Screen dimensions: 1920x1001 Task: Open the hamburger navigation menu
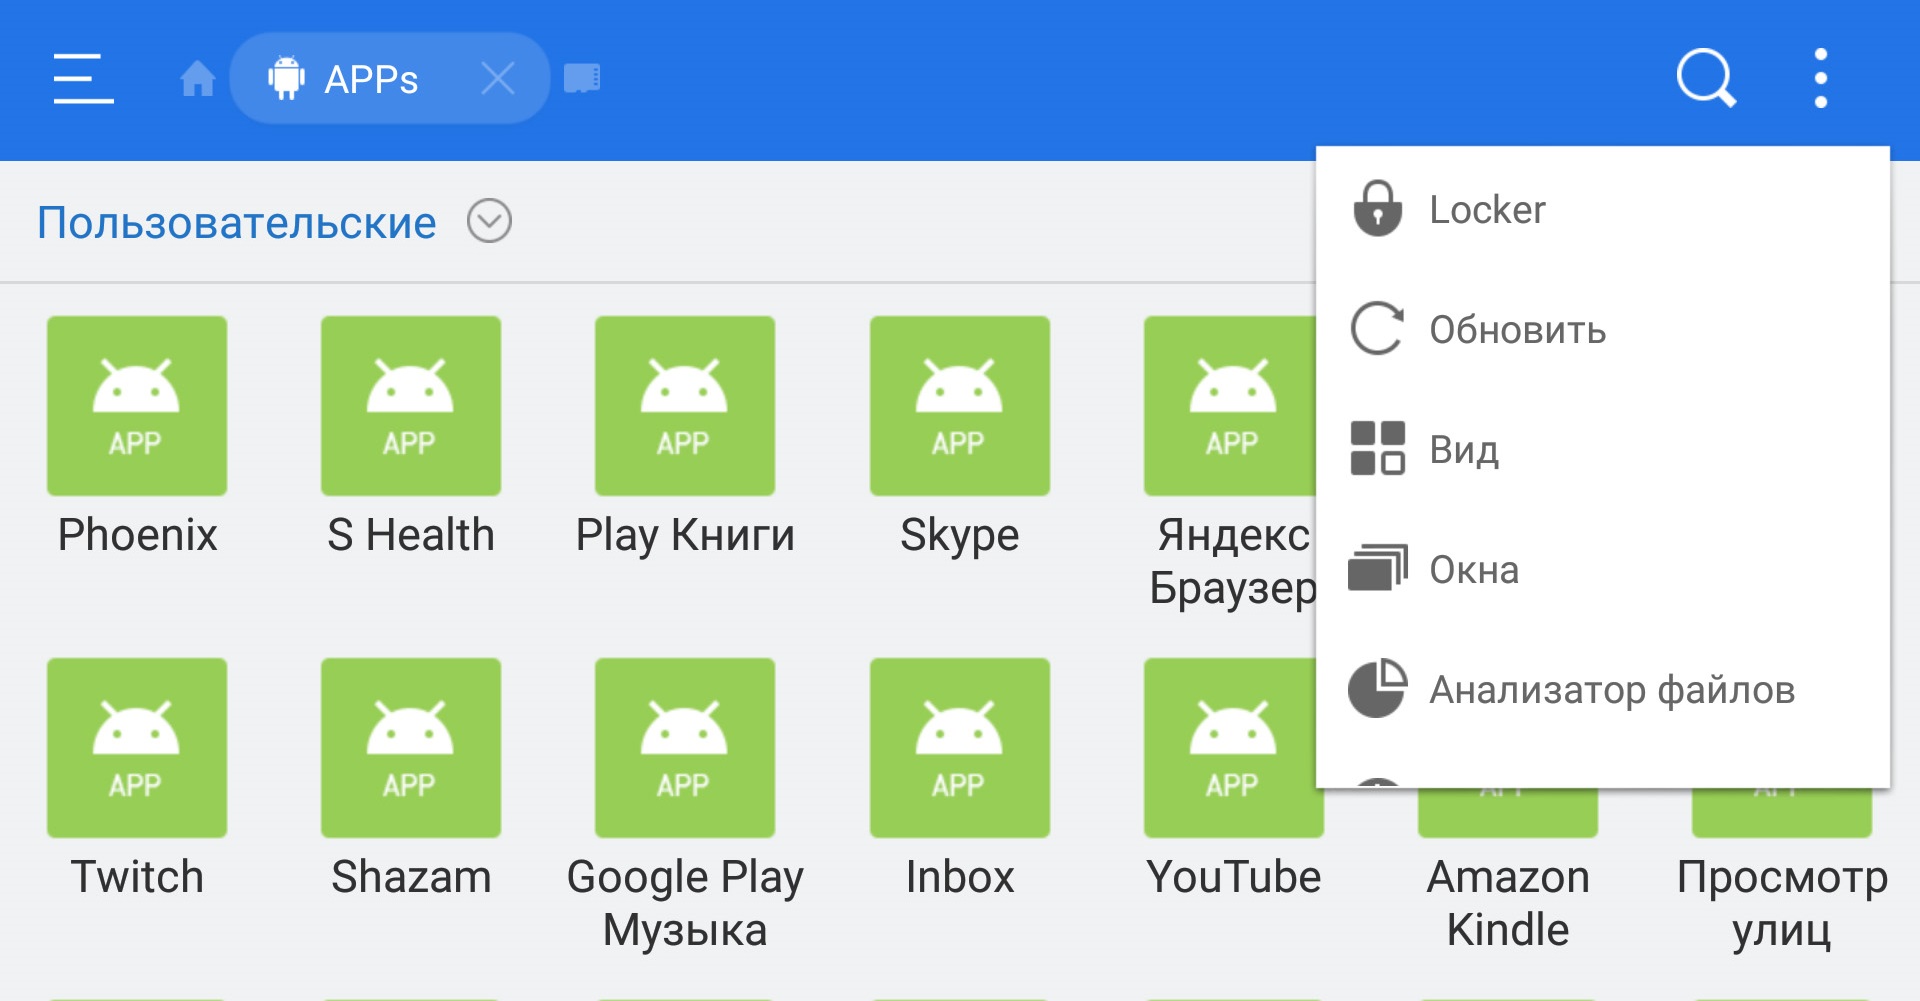click(x=83, y=78)
